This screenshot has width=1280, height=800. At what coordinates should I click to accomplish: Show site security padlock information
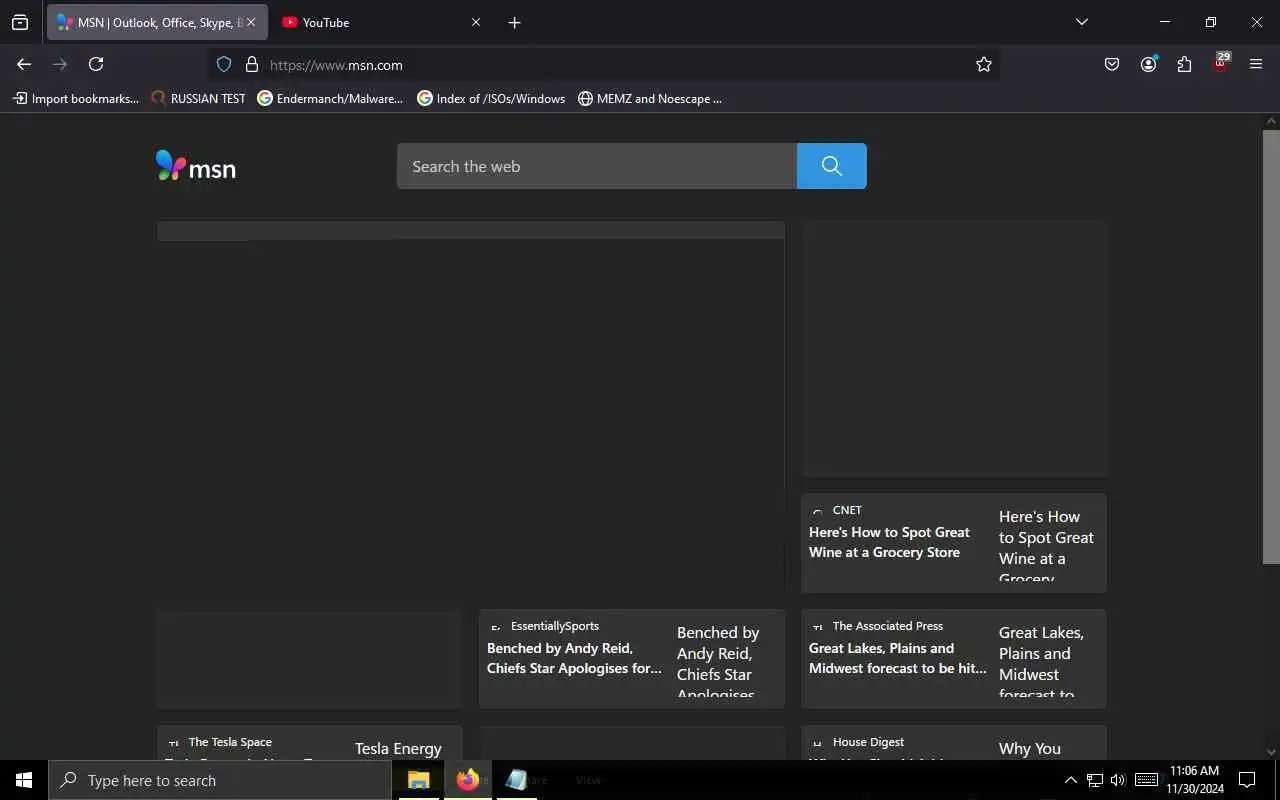pos(252,64)
